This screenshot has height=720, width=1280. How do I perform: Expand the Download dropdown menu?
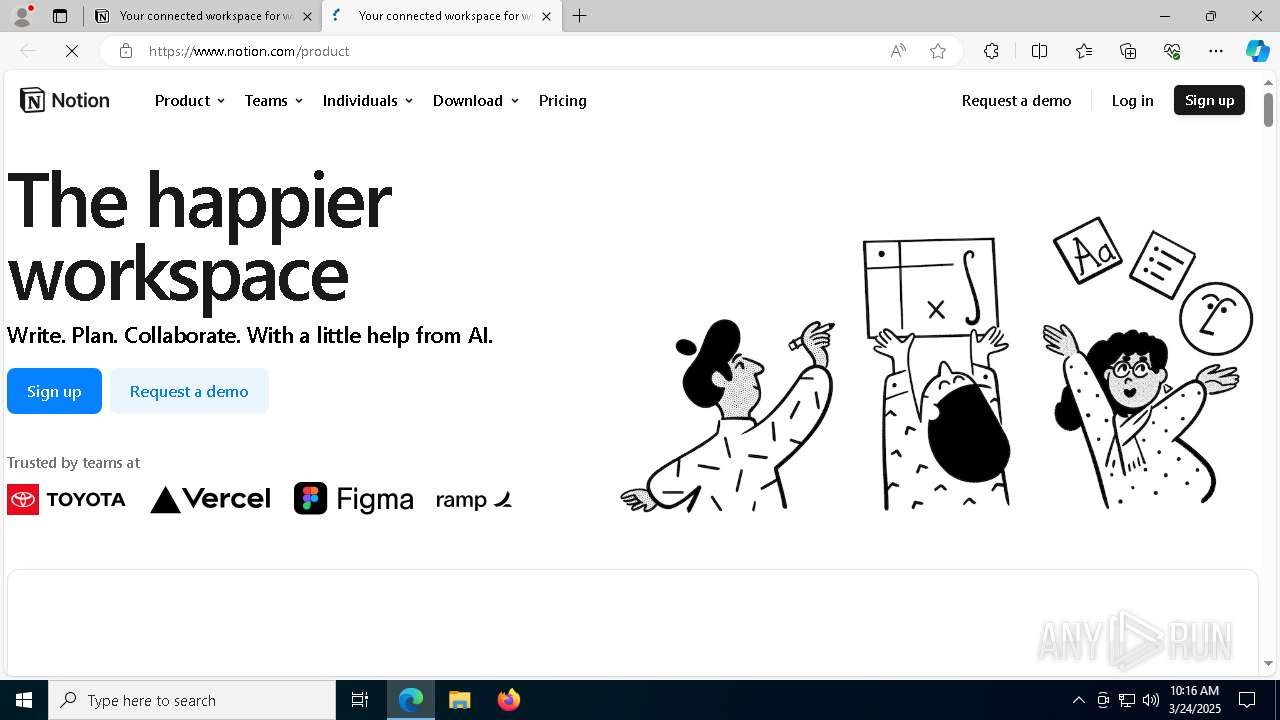(475, 100)
